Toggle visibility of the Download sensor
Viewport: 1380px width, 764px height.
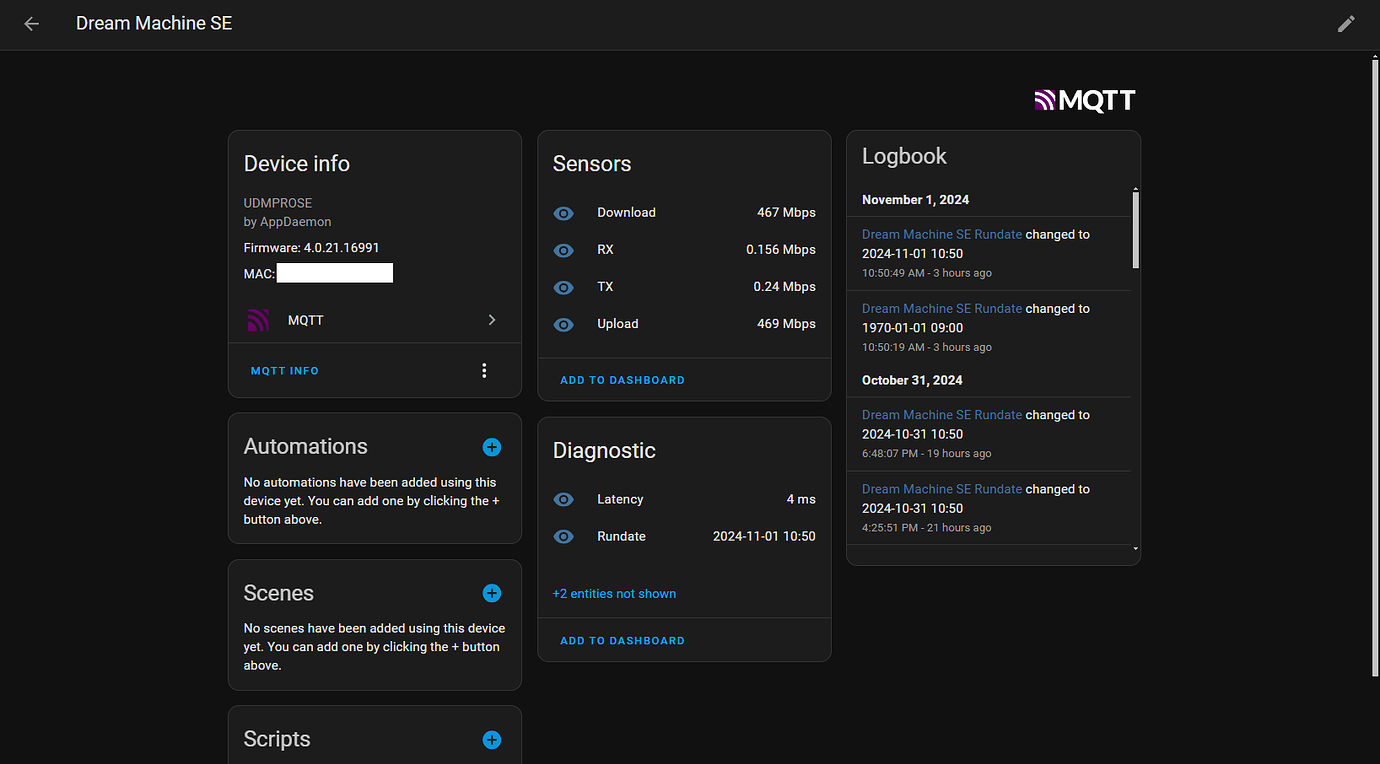563,213
